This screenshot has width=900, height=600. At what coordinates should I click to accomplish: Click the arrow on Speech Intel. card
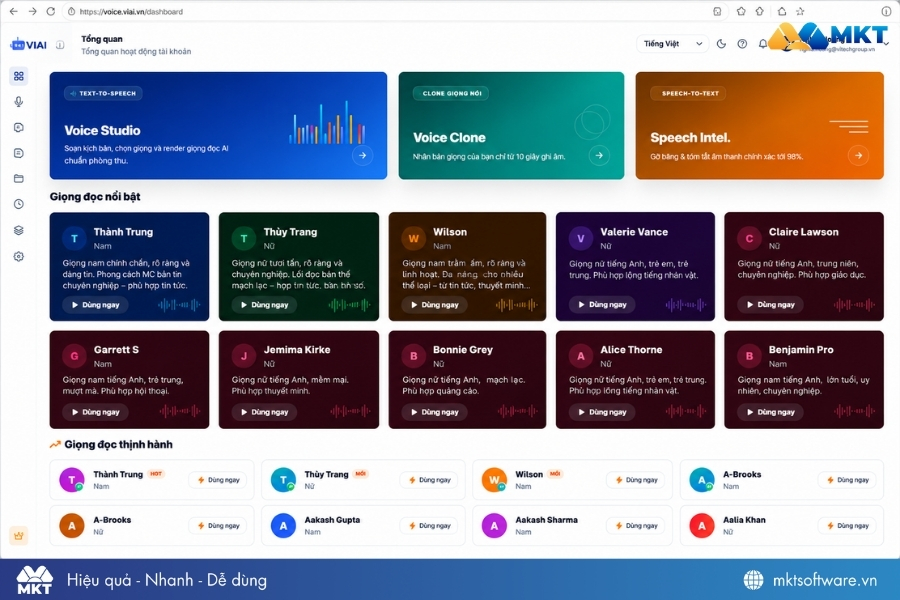click(858, 155)
